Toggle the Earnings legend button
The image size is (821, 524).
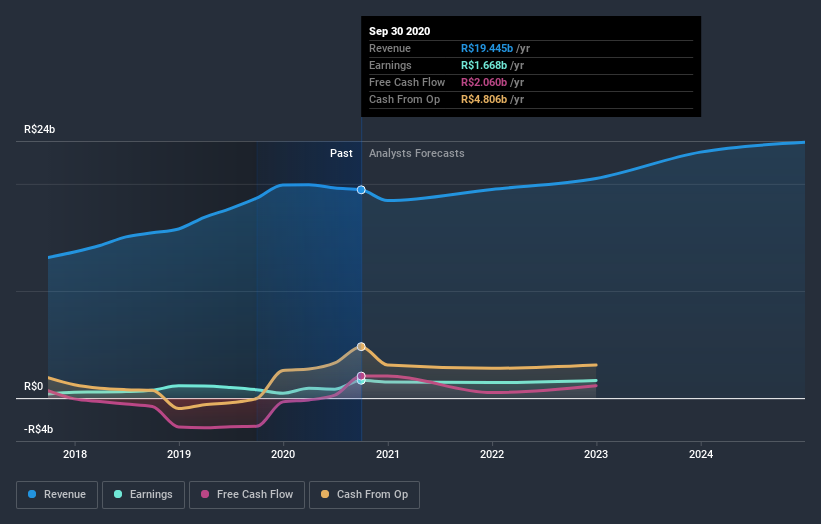(143, 495)
